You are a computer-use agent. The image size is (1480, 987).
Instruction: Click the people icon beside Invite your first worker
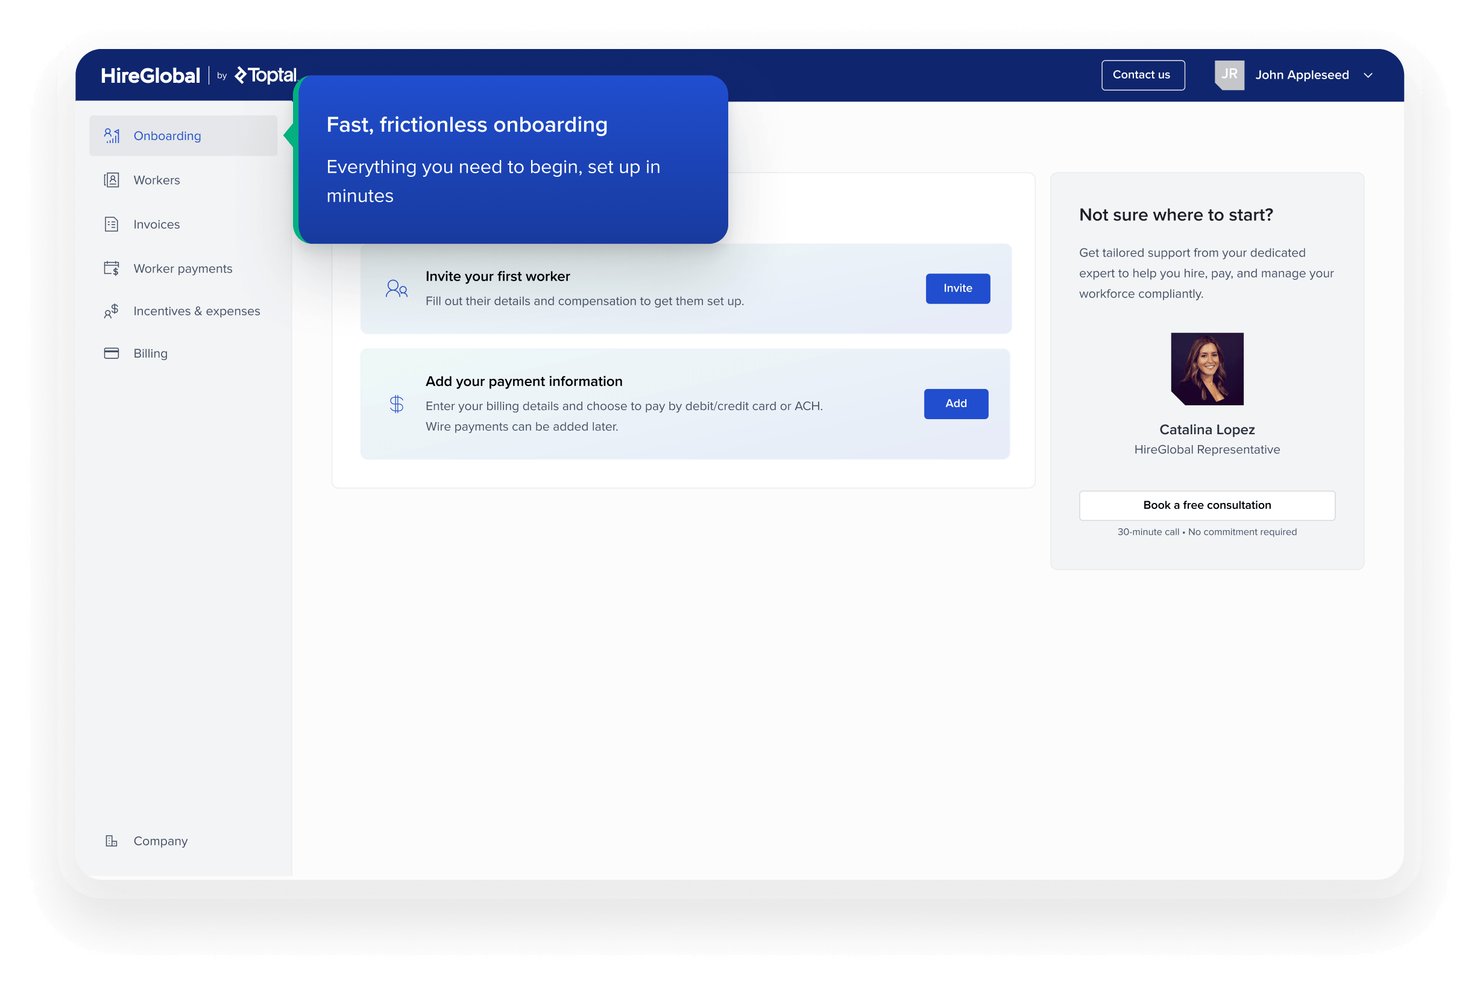tap(397, 289)
